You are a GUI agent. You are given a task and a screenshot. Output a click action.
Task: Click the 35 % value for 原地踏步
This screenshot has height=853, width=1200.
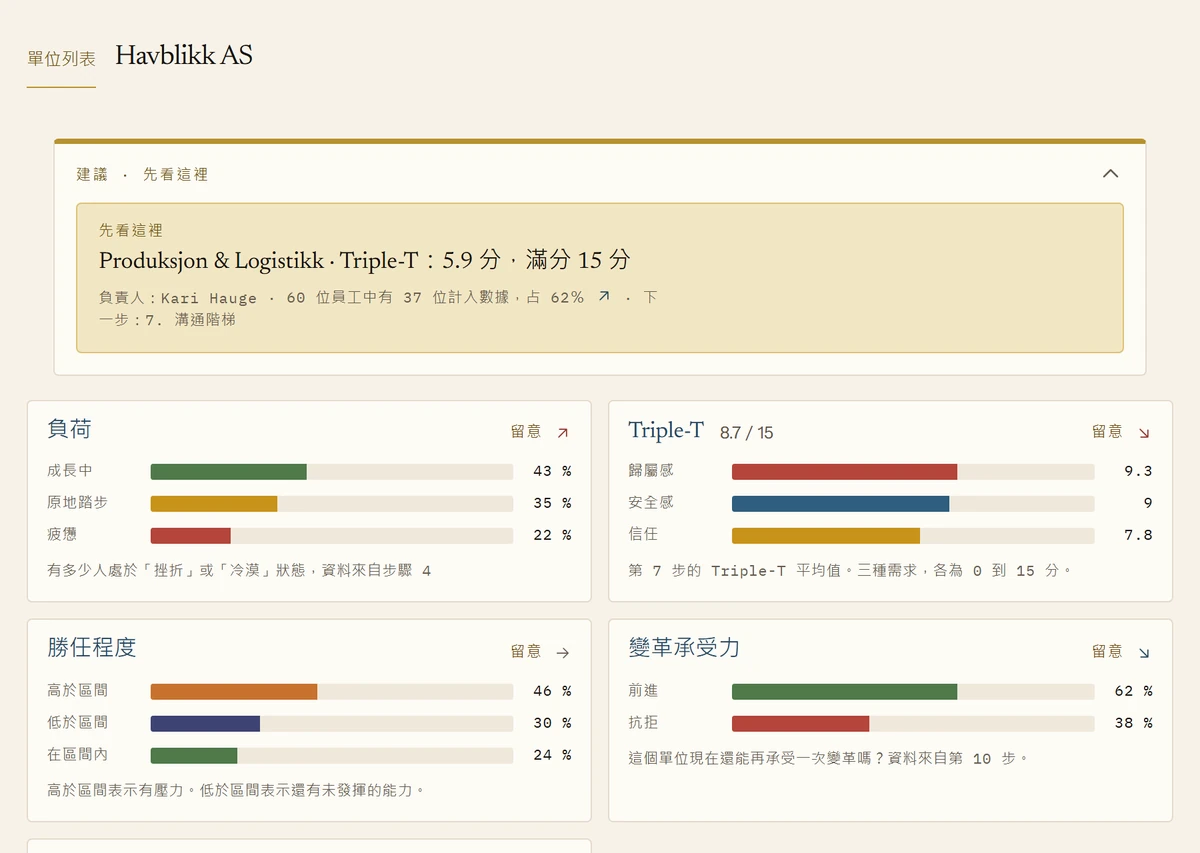click(552, 503)
